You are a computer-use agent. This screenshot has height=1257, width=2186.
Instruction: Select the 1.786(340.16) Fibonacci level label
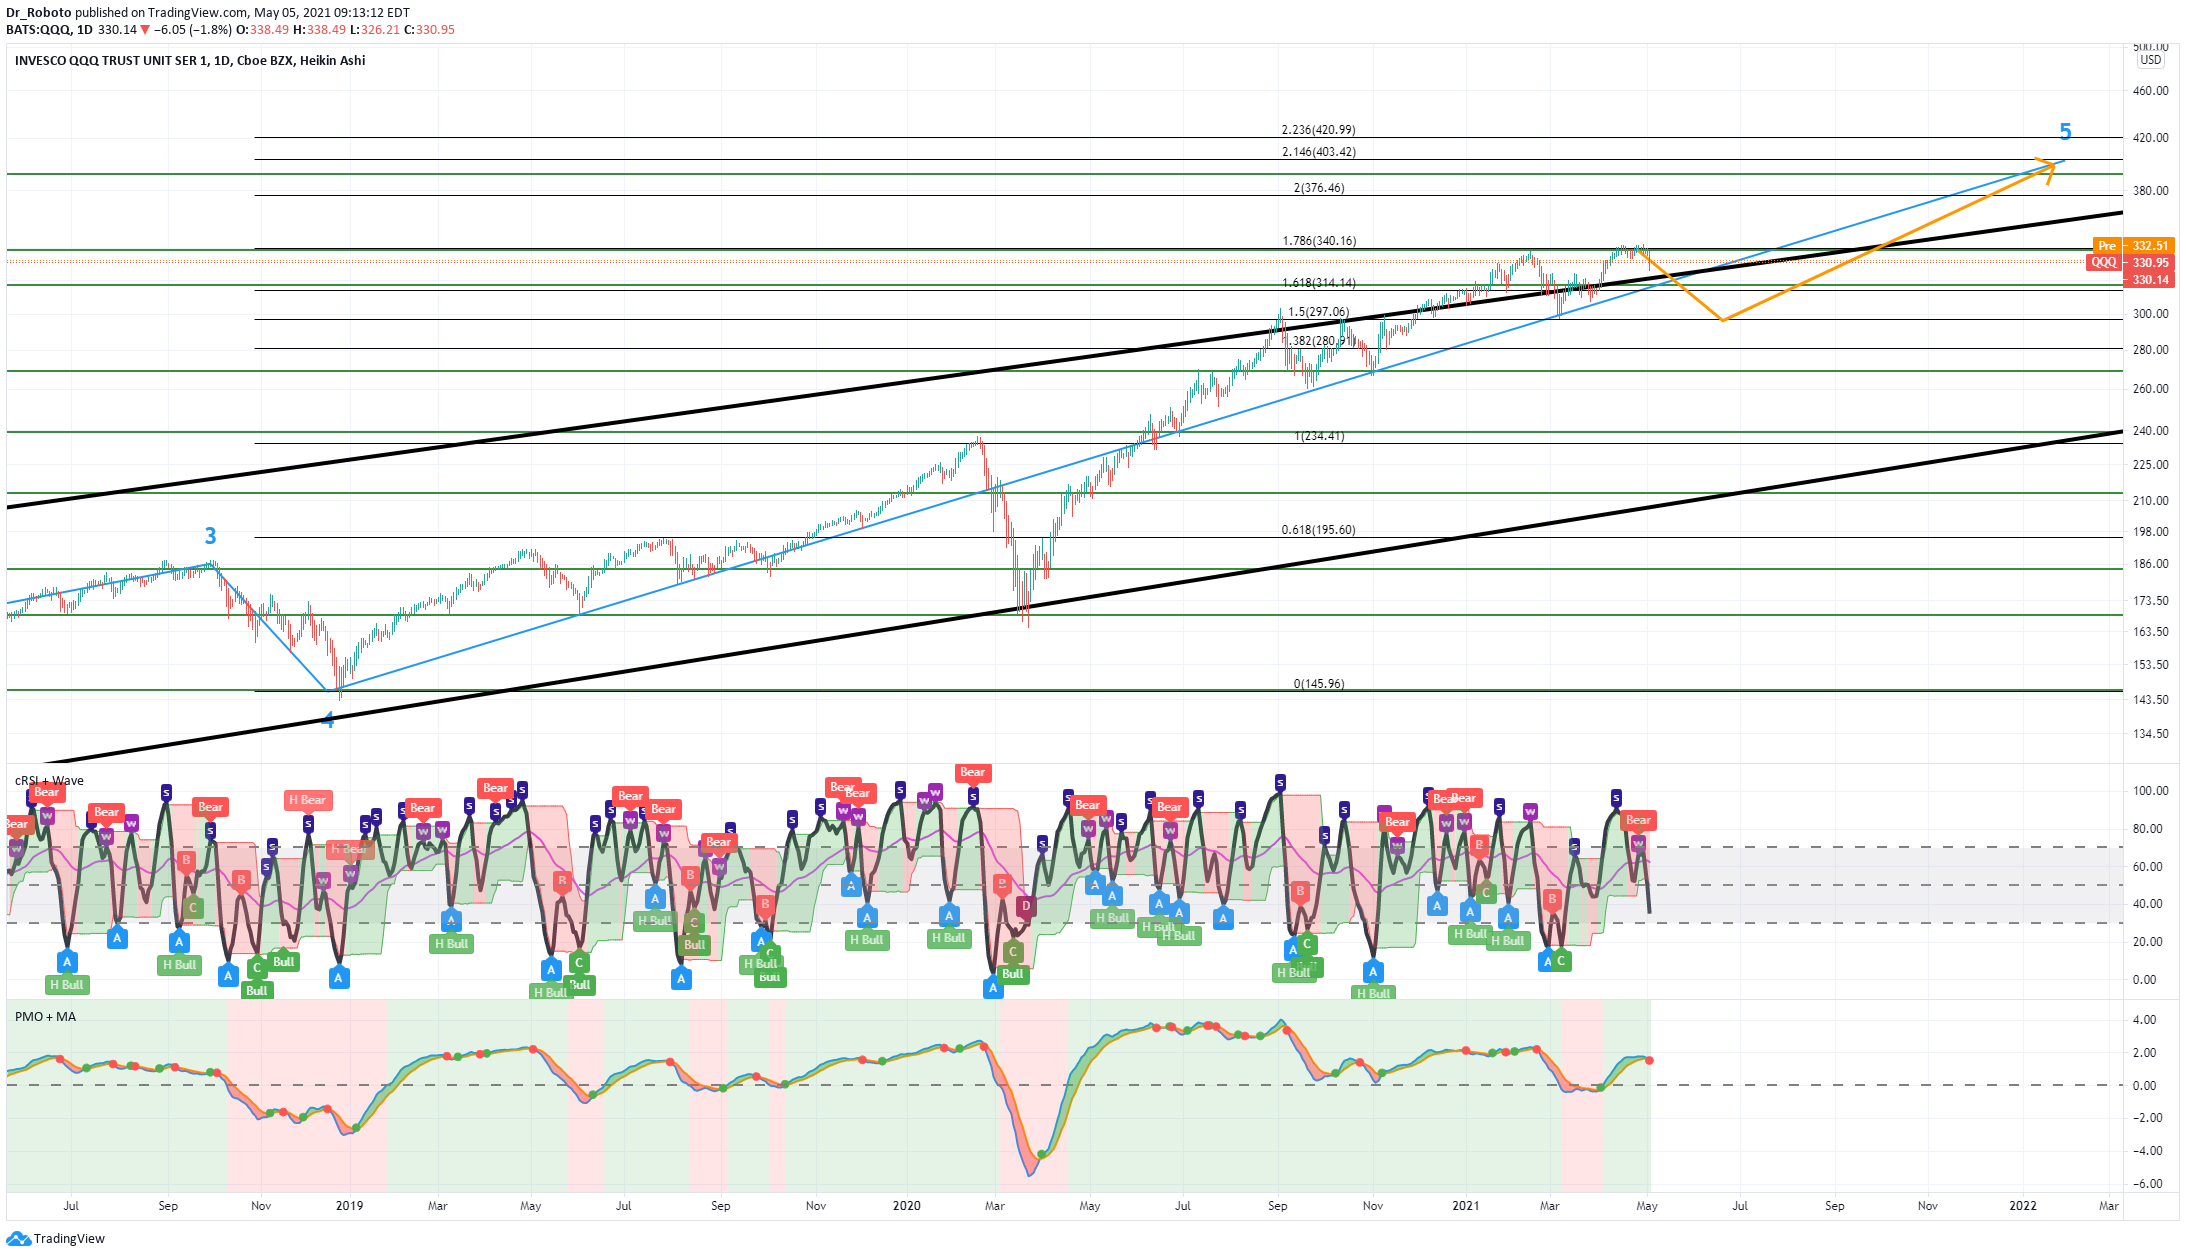click(x=1318, y=241)
